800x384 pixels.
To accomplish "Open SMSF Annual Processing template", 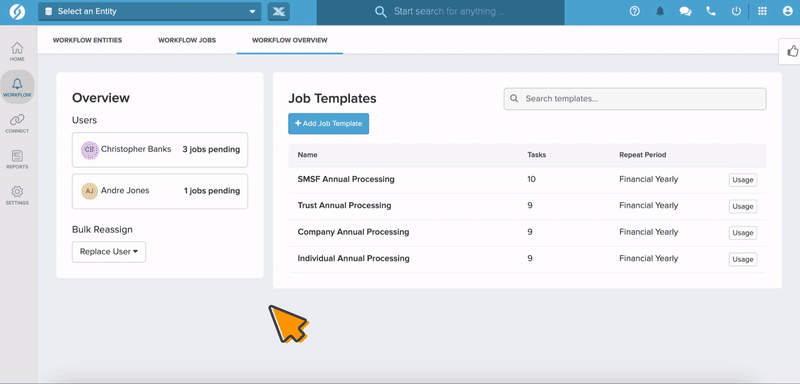I will click(x=346, y=180).
